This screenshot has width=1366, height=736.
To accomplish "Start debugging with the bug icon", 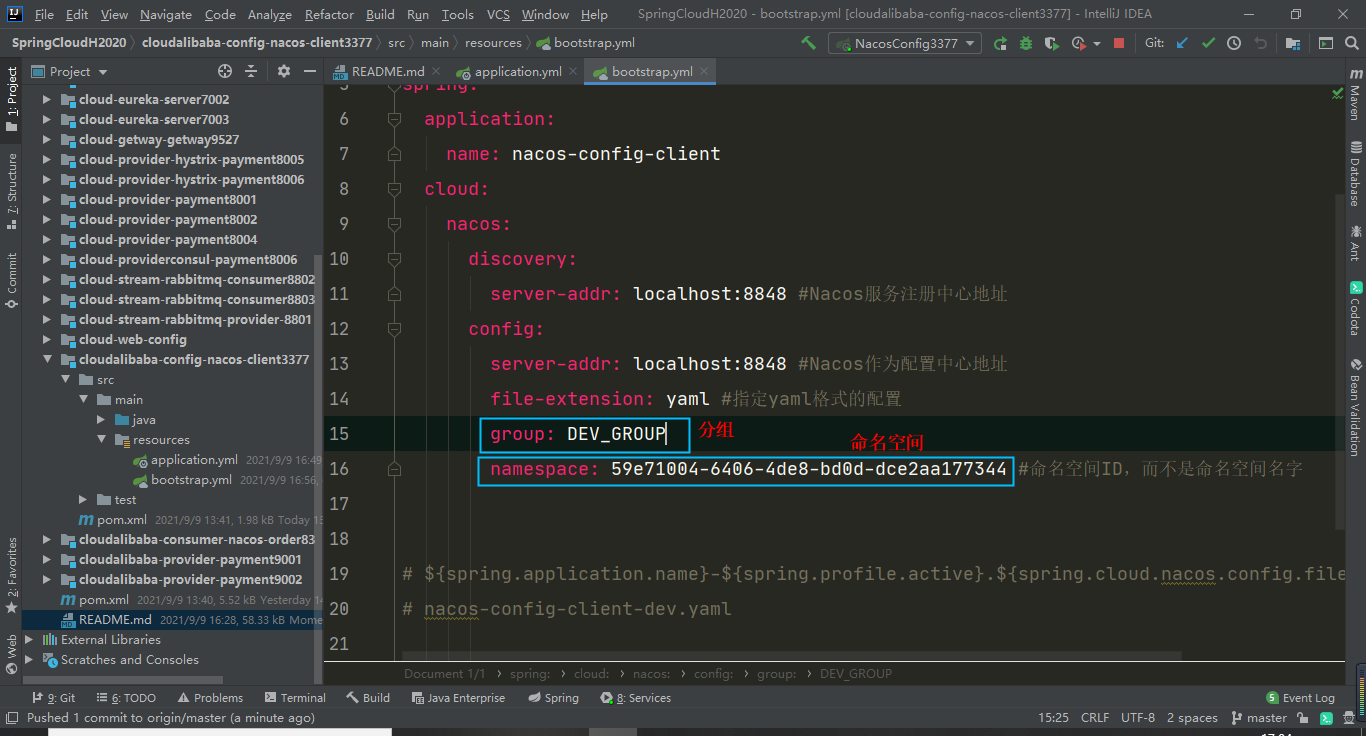I will (1026, 43).
